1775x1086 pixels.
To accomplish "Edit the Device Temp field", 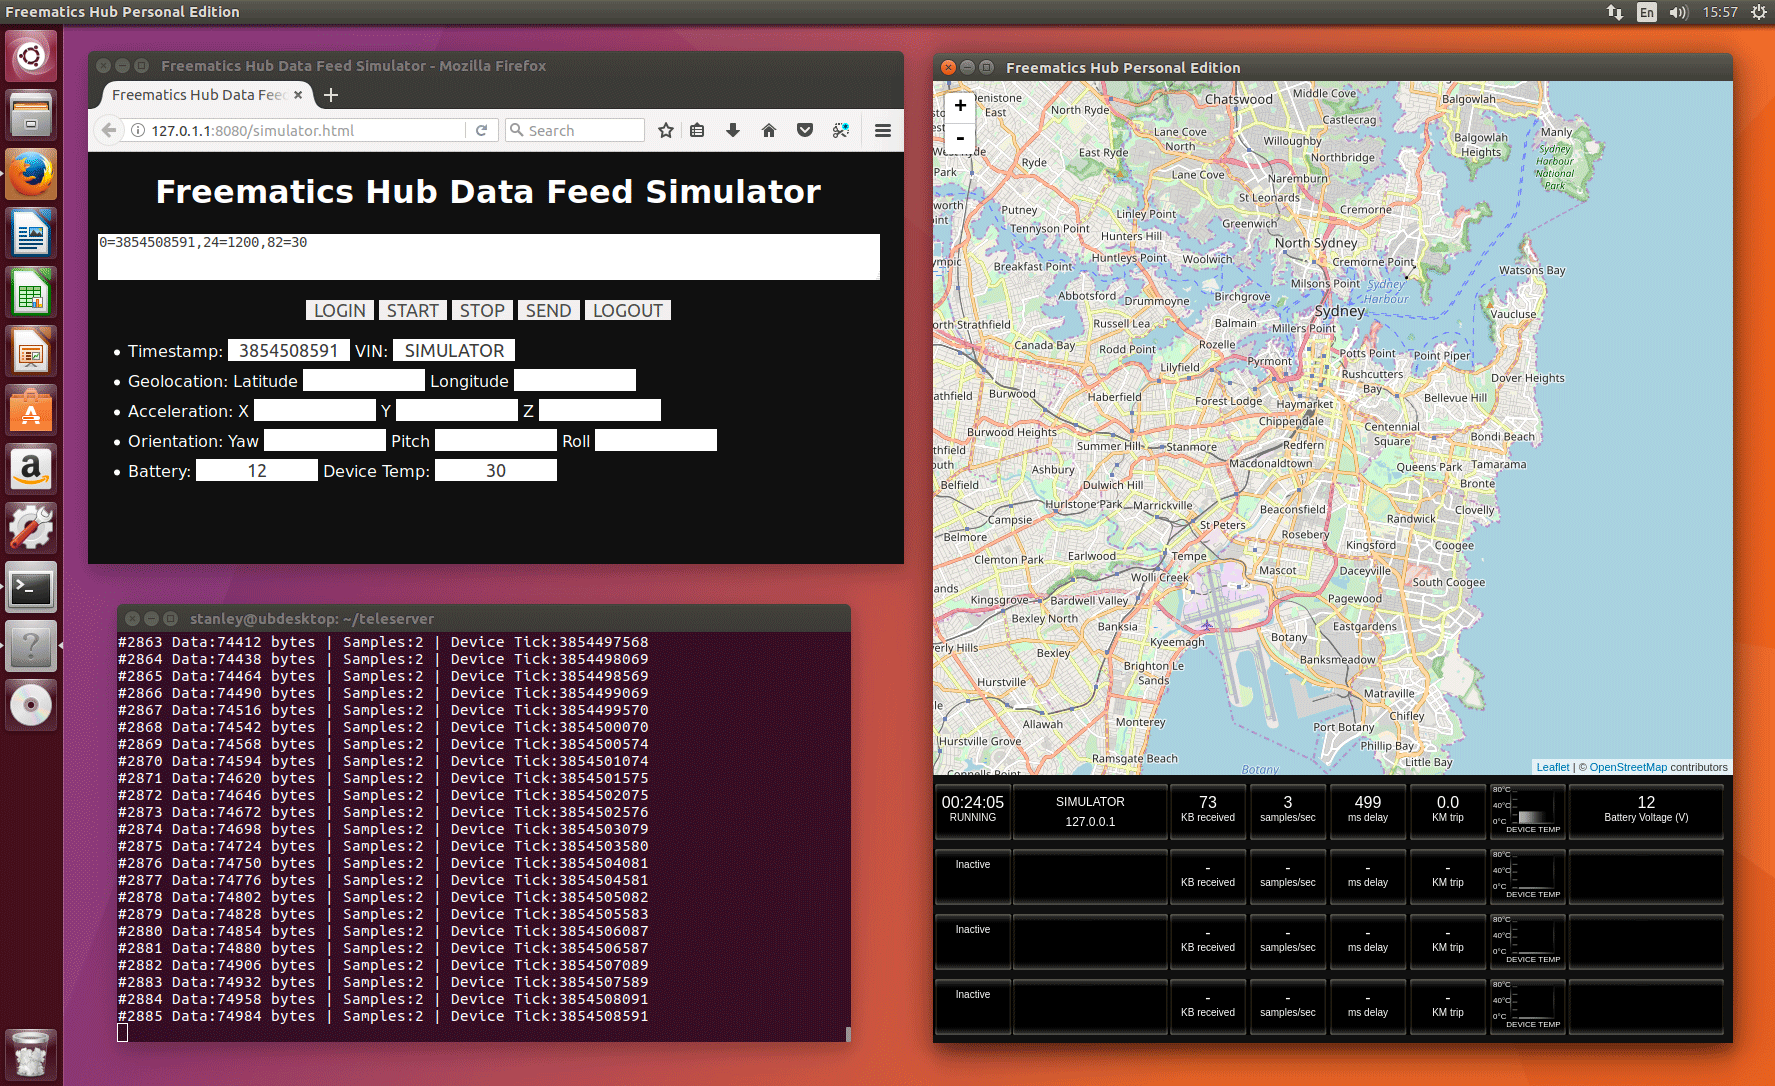I will click(496, 471).
